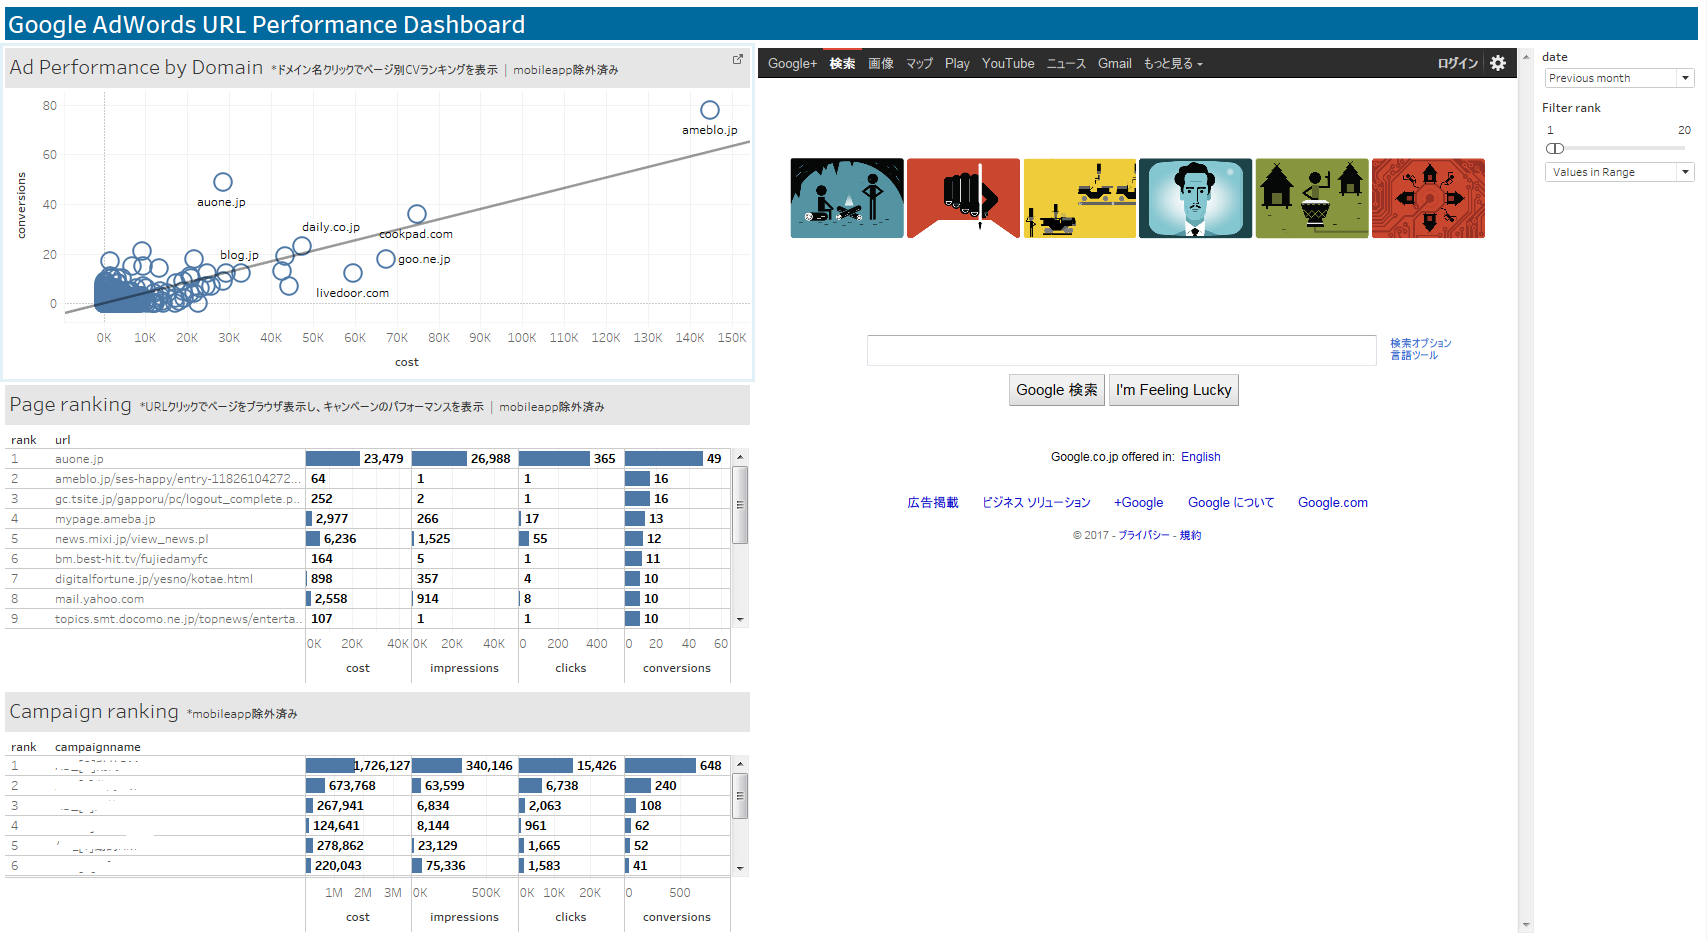Open the ビジネス ソリューション link
Image resolution: width=1707 pixels, height=941 pixels.
[x=1036, y=503]
